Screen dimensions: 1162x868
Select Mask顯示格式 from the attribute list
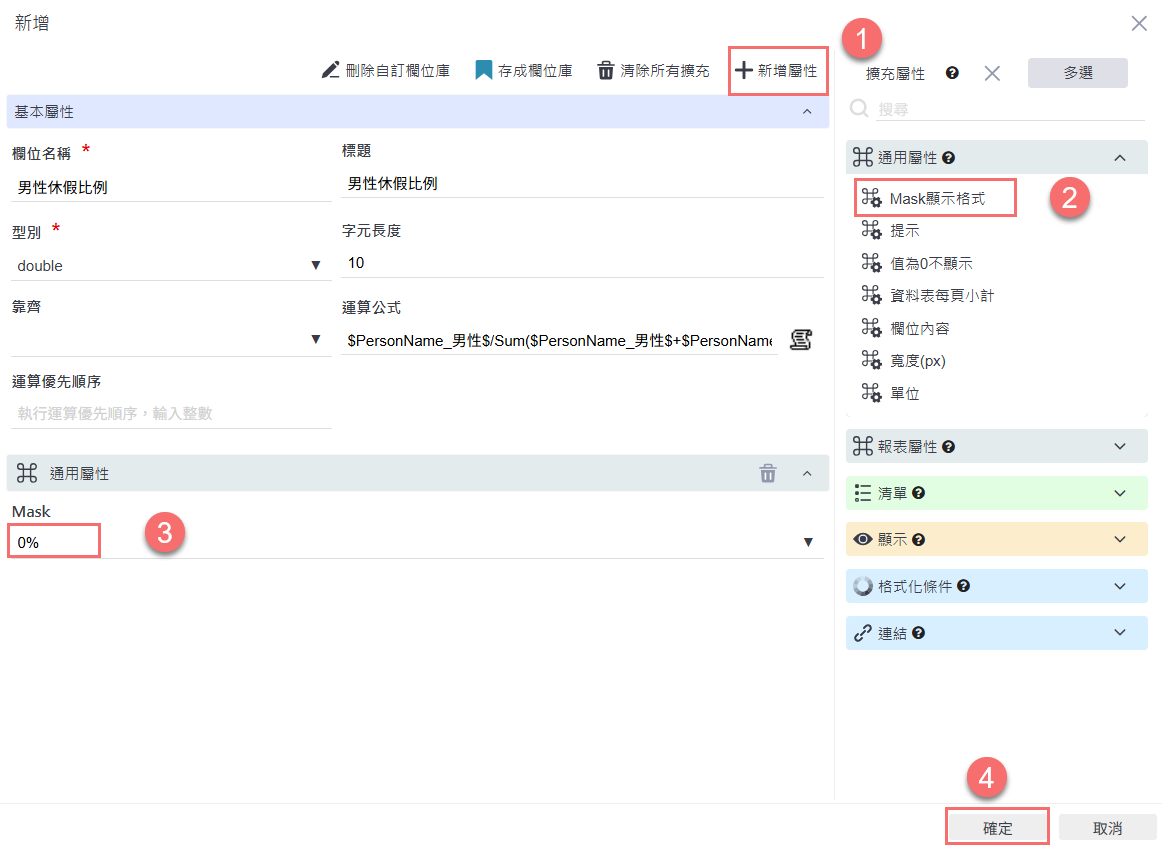coord(936,199)
